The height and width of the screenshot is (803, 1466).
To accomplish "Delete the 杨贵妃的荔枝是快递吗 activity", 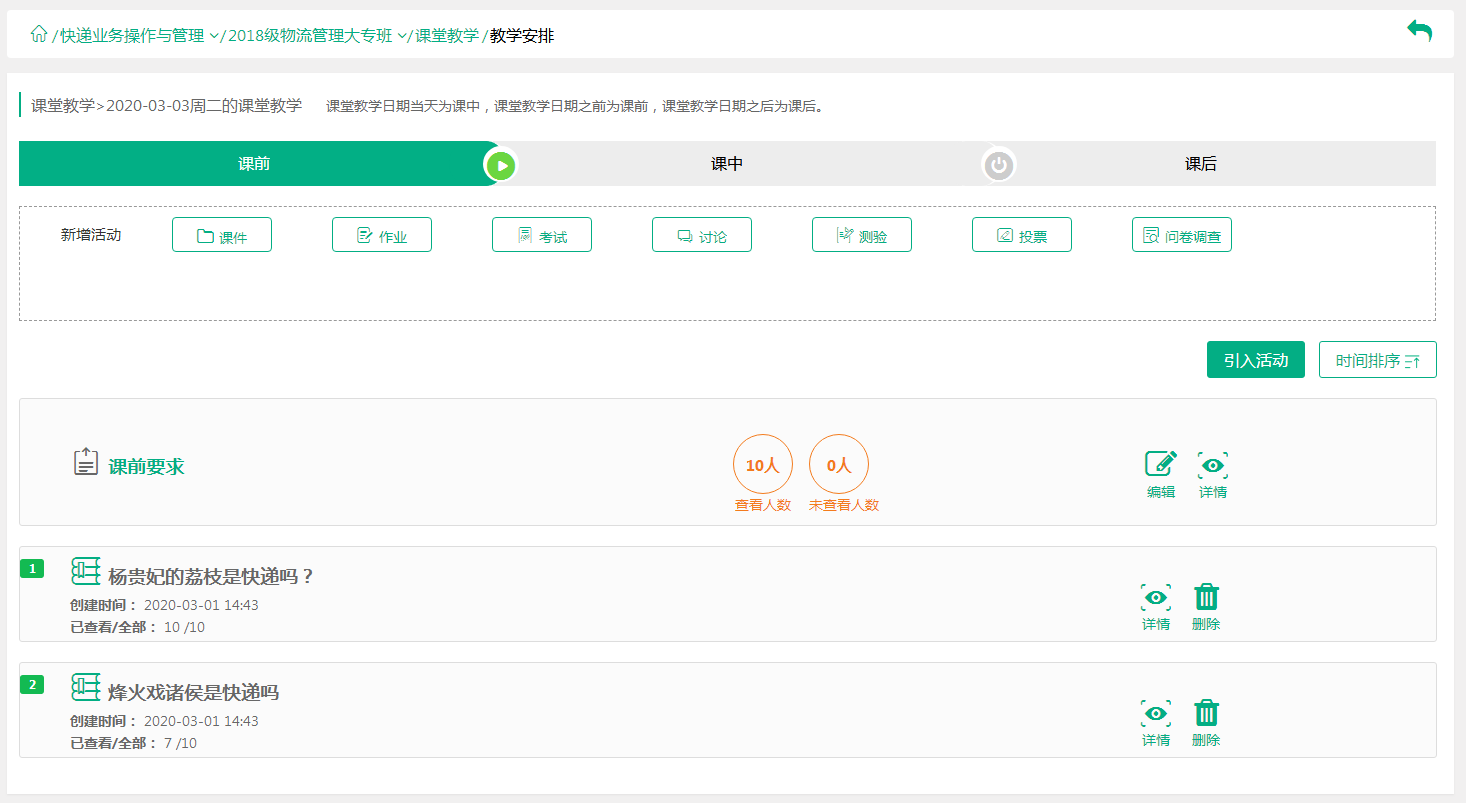I will tap(1207, 598).
